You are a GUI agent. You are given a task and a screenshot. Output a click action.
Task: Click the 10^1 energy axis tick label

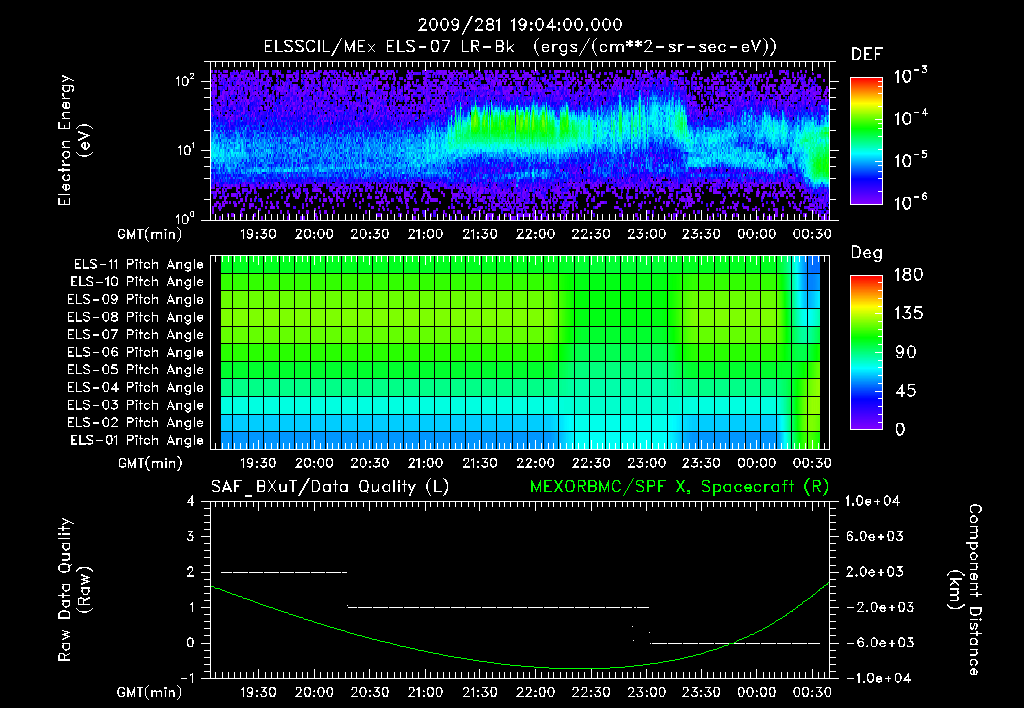pyautogui.click(x=185, y=150)
